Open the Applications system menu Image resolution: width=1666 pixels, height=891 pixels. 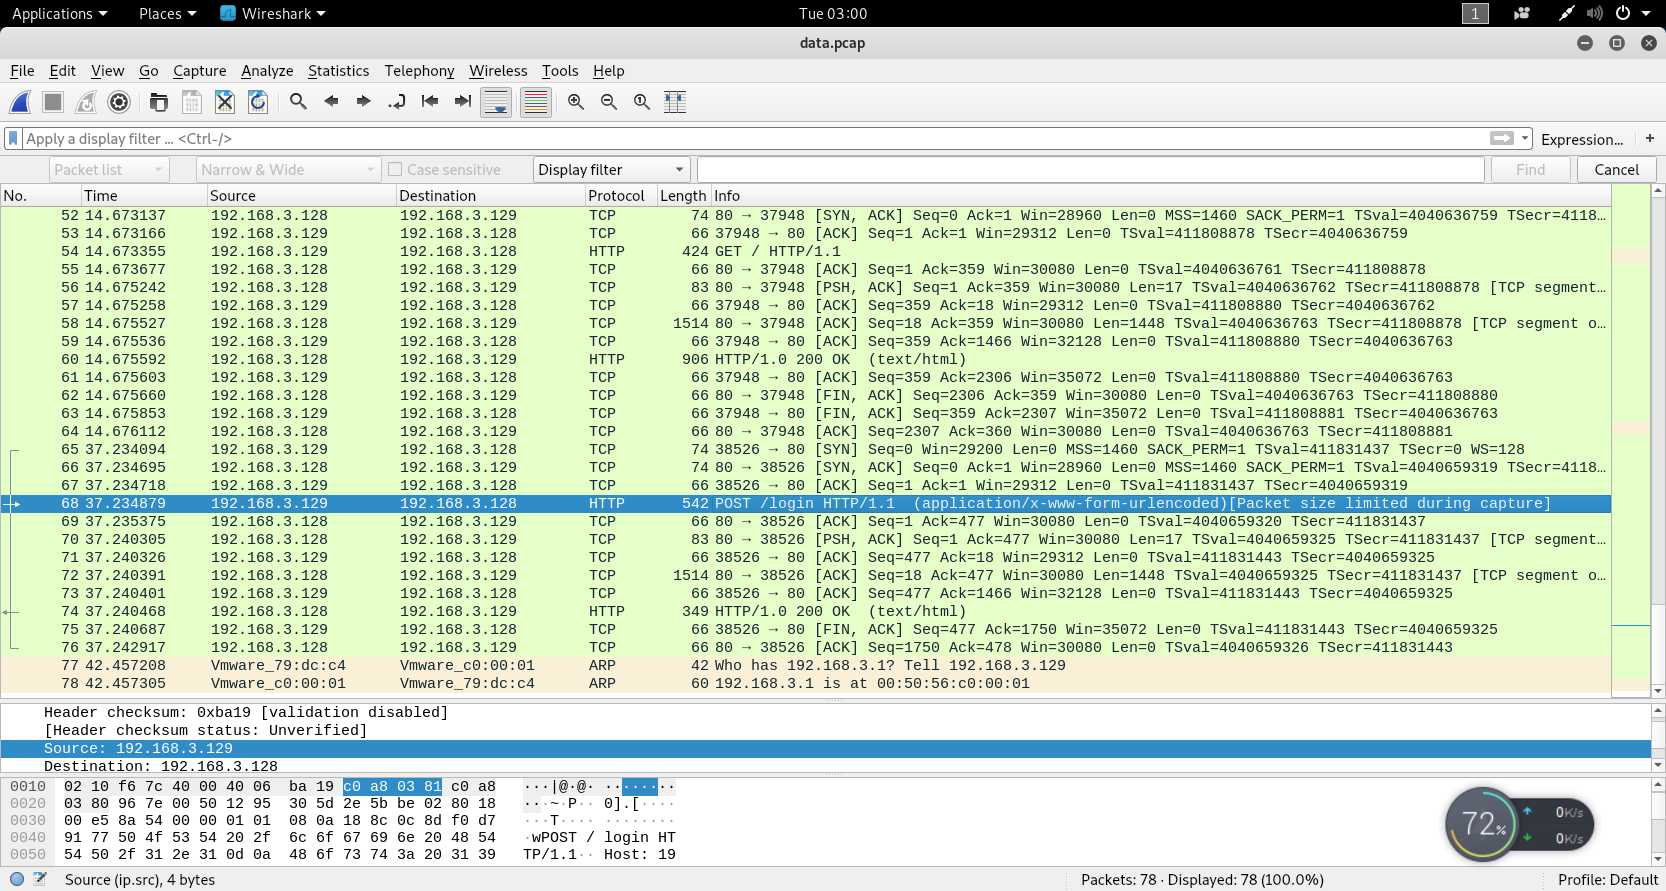coord(59,14)
